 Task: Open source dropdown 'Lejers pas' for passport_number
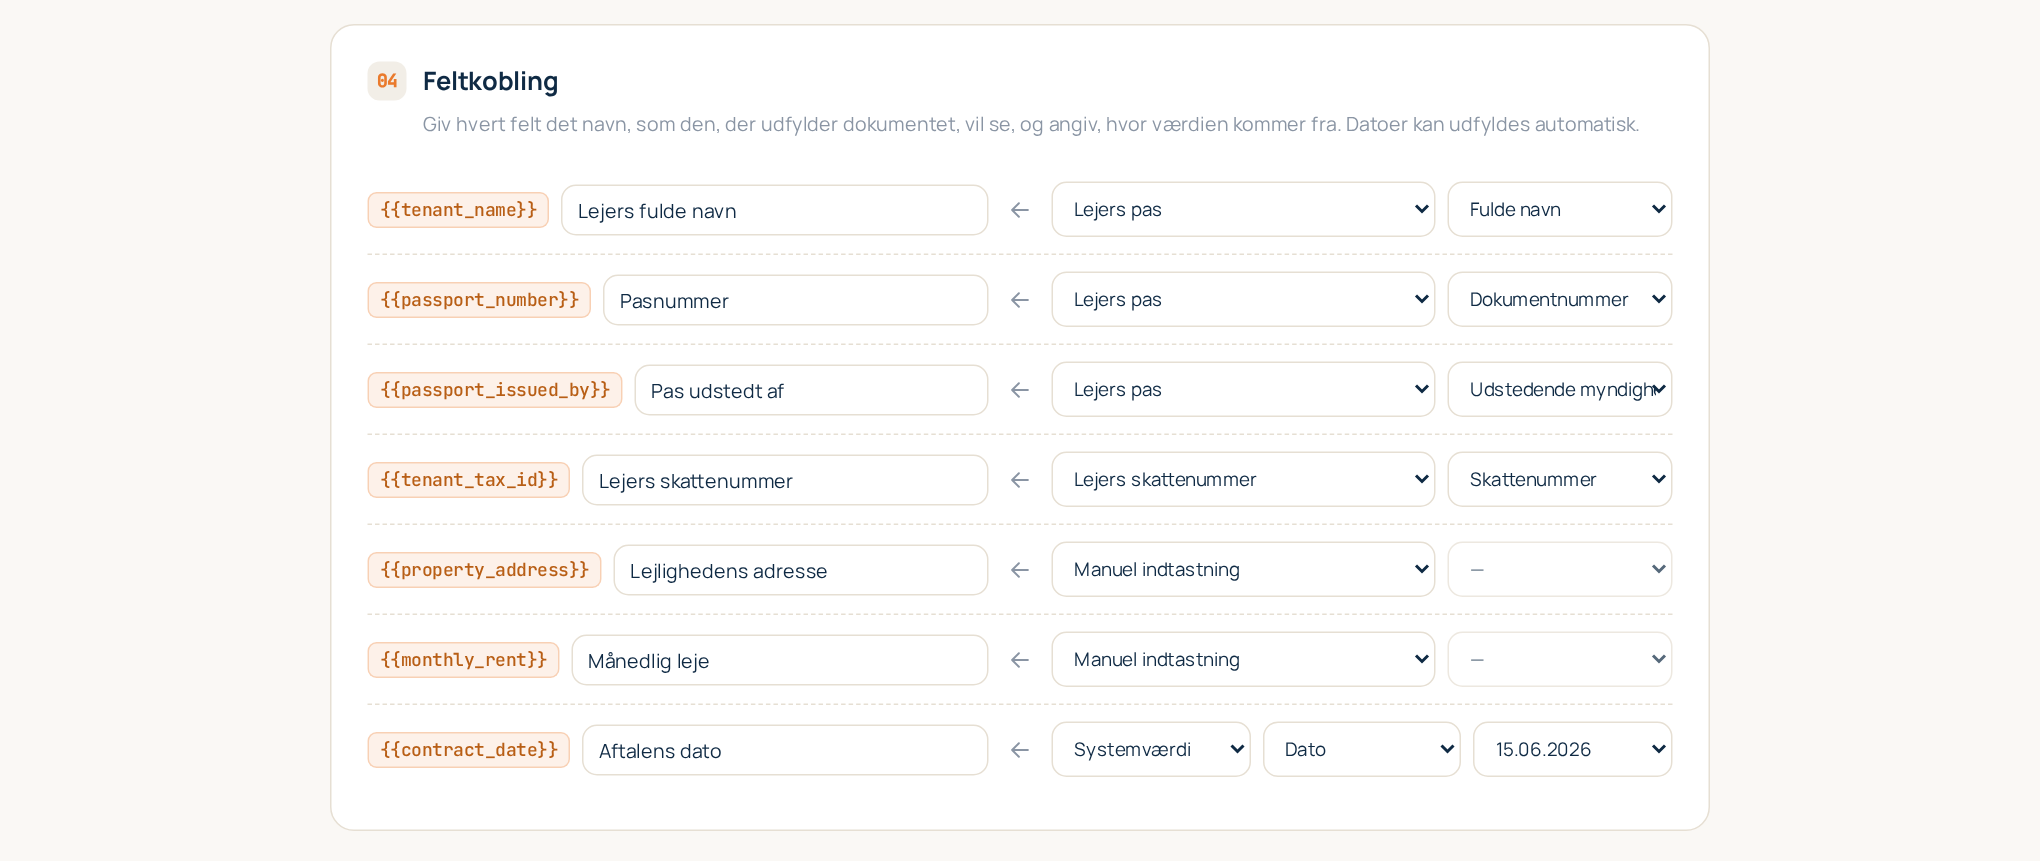(x=1243, y=299)
